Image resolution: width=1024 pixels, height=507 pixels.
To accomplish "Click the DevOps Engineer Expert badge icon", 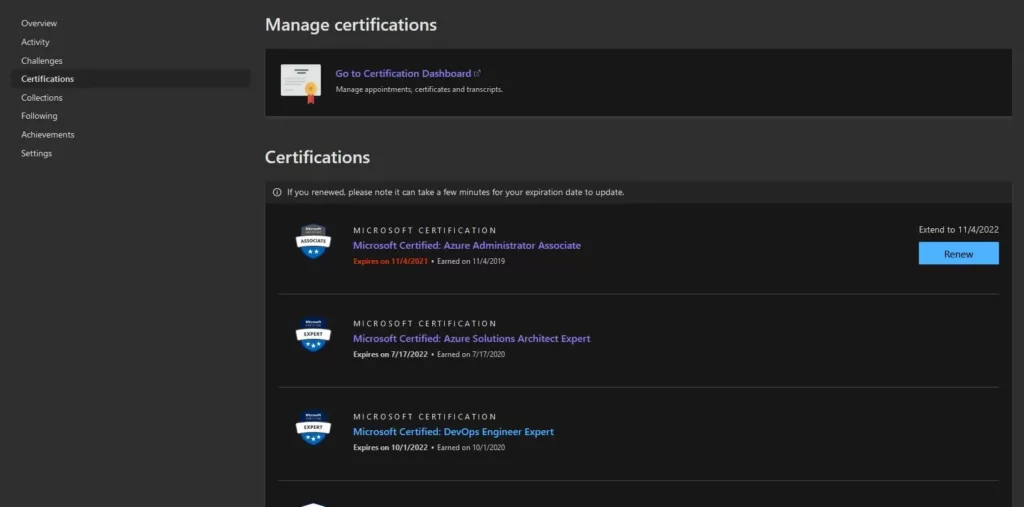I will tap(313, 428).
